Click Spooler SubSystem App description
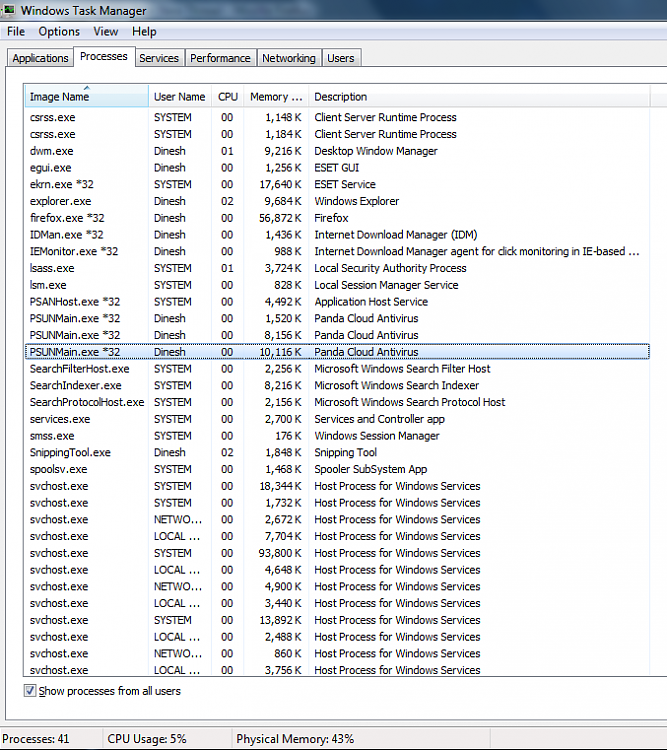The width and height of the screenshot is (667, 750). [x=371, y=469]
